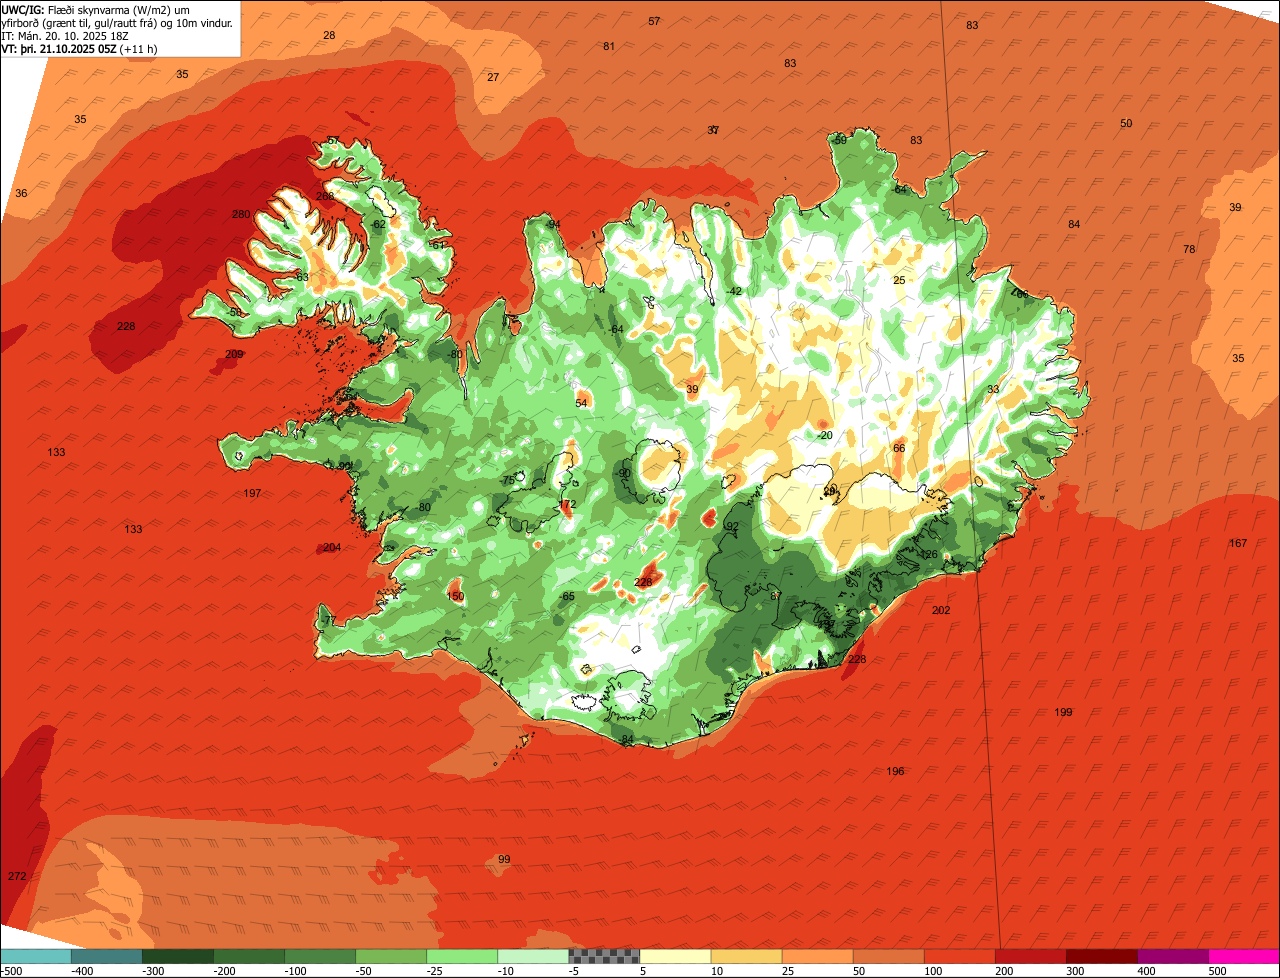Viewport: 1280px width, 978px height.
Task: Click the map value '202' off the southeast coast
Action: 941,610
